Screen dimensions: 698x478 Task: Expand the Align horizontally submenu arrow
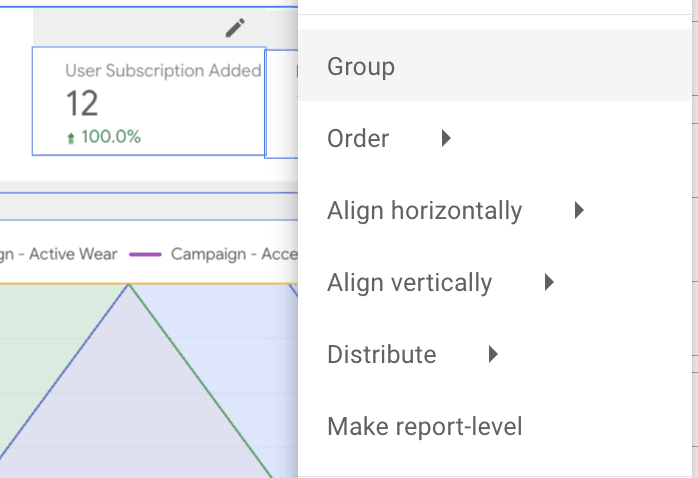coord(578,211)
